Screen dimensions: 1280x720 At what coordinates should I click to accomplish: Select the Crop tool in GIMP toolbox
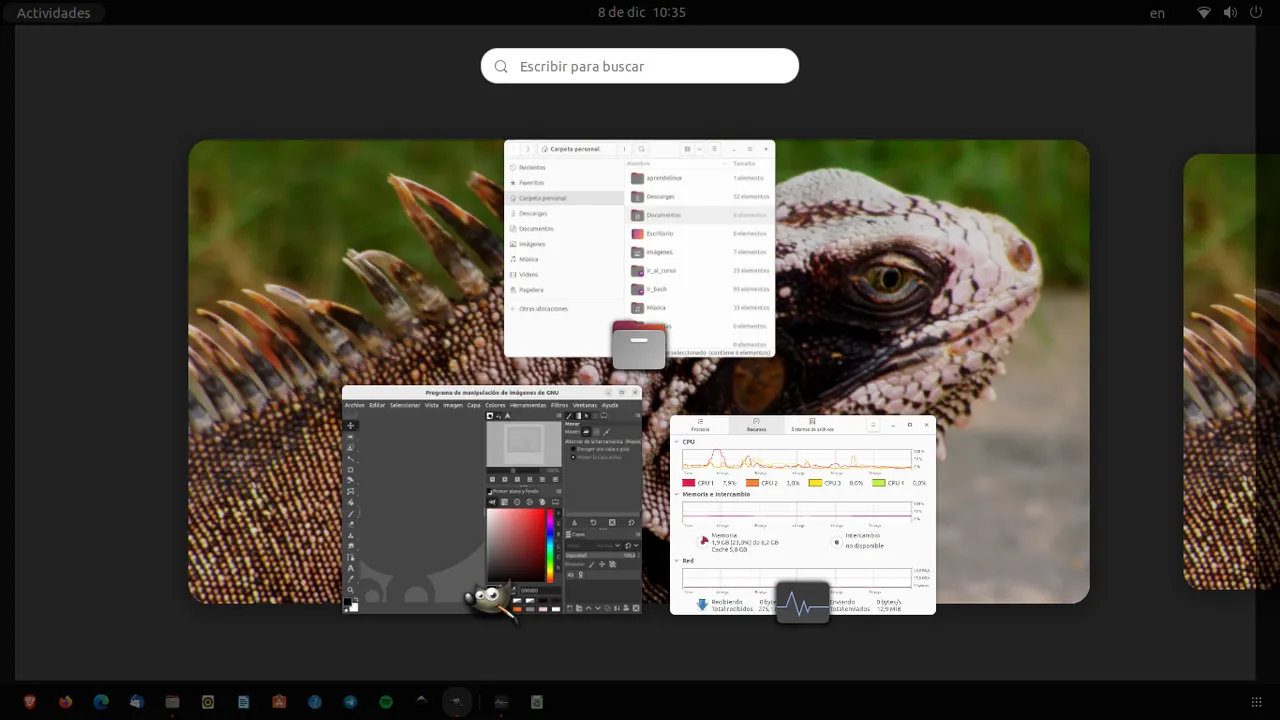pos(351,470)
